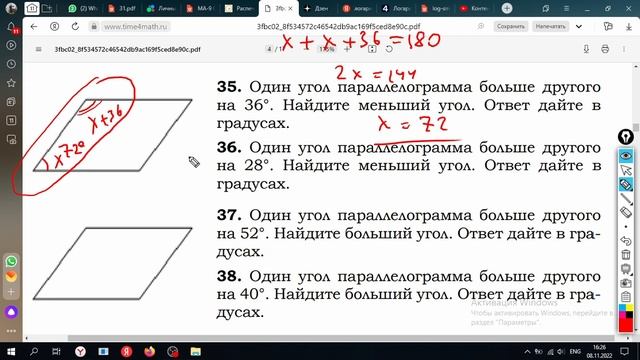Open collections icon in browser sidebar

tap(11, 102)
